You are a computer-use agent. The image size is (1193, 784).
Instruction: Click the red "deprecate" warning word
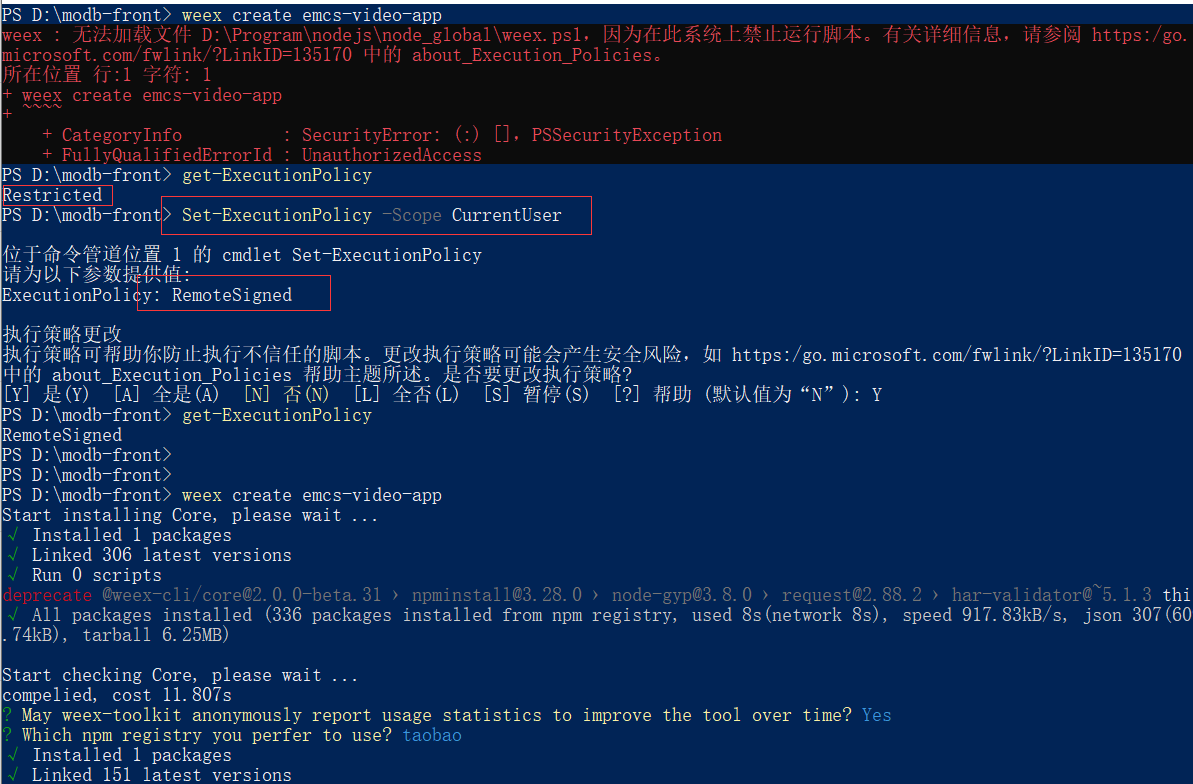coord(47,595)
